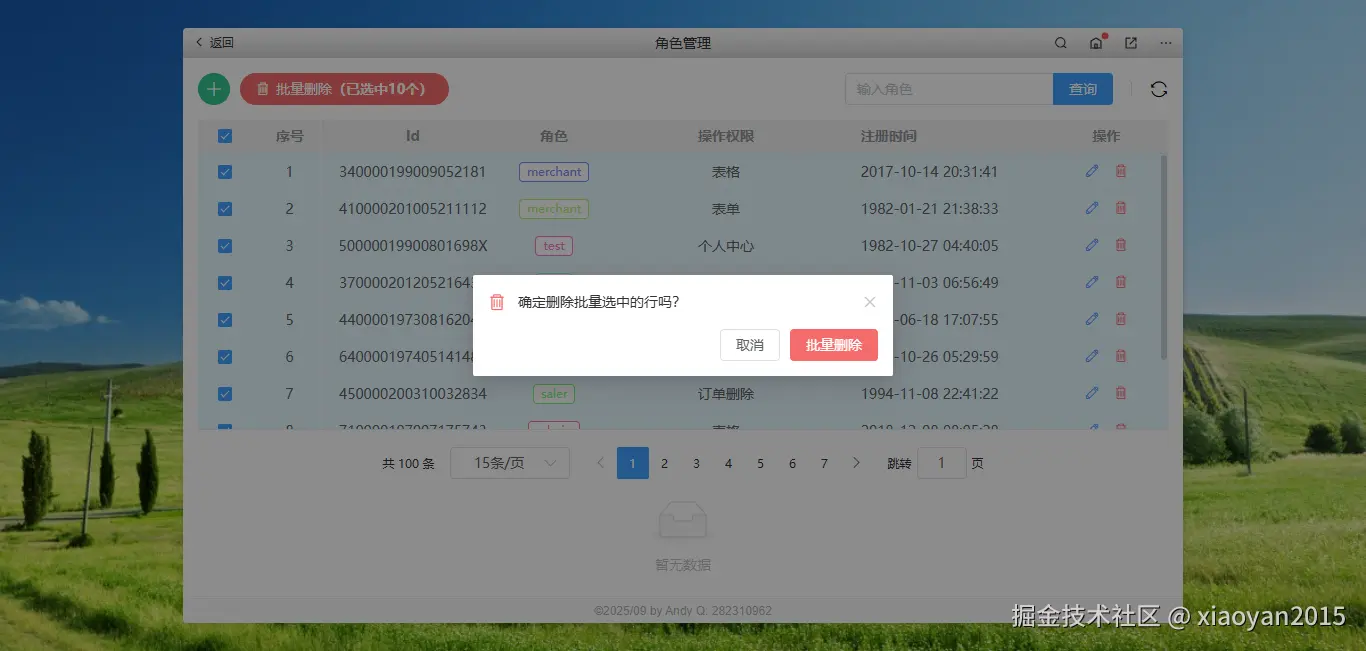Click the 批量删除（已选中10个）toolbar button
The image size is (1366, 651).
click(x=344, y=88)
